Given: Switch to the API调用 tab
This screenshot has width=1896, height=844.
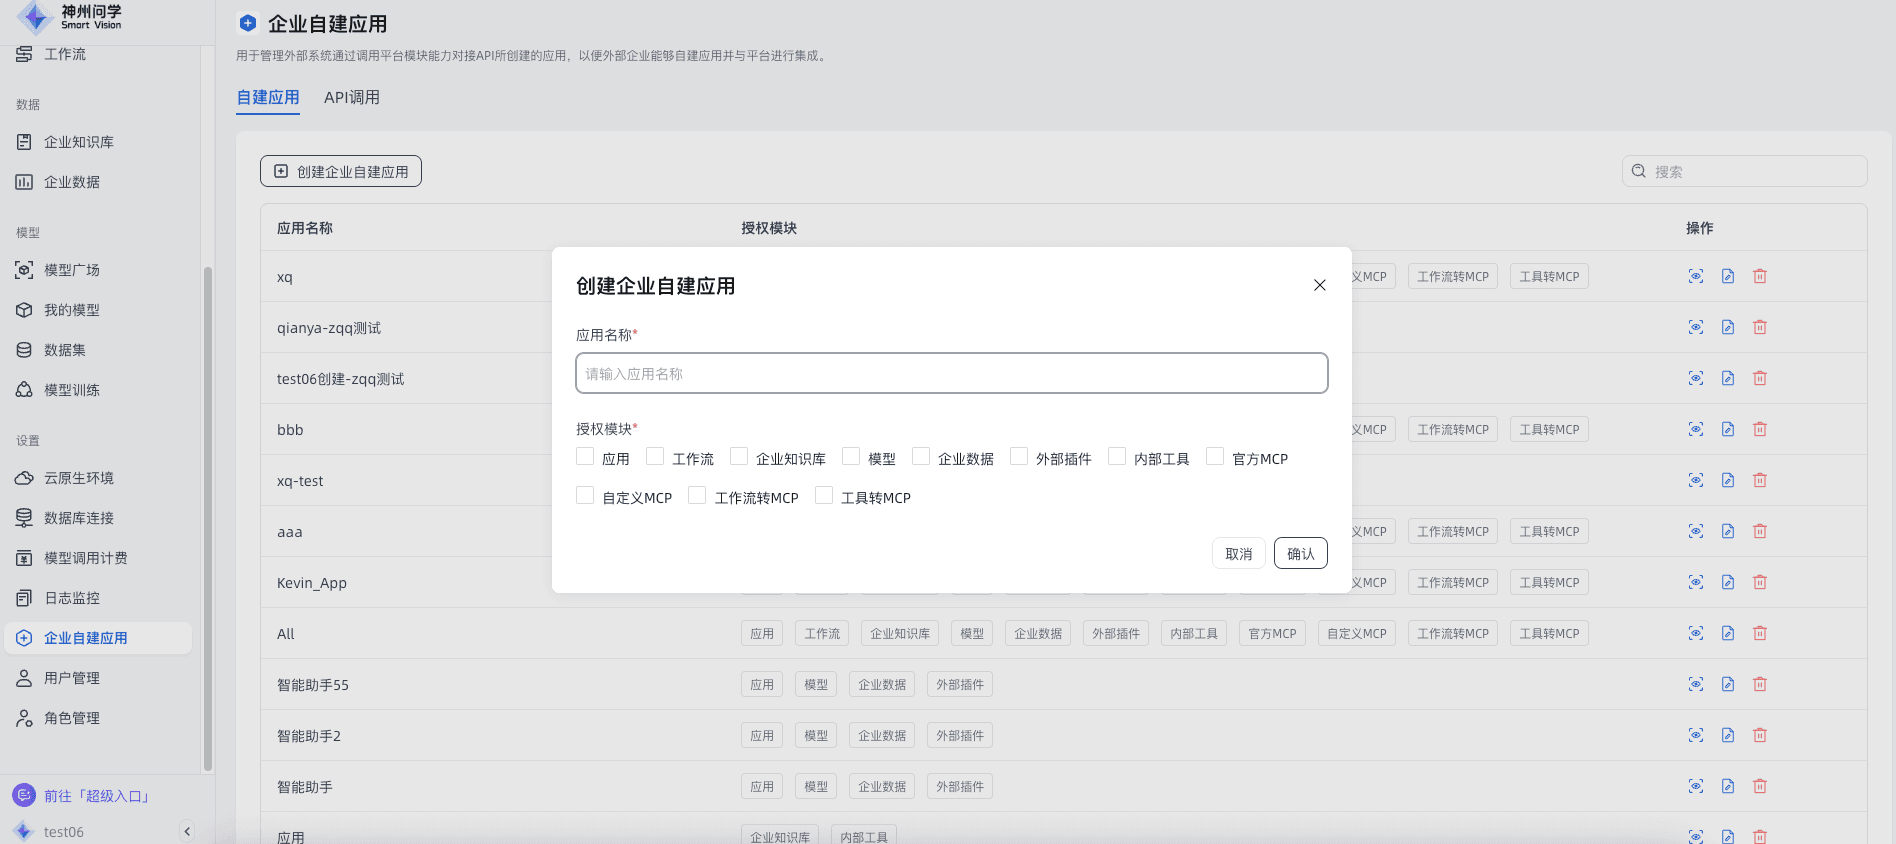Looking at the screenshot, I should pyautogui.click(x=351, y=97).
